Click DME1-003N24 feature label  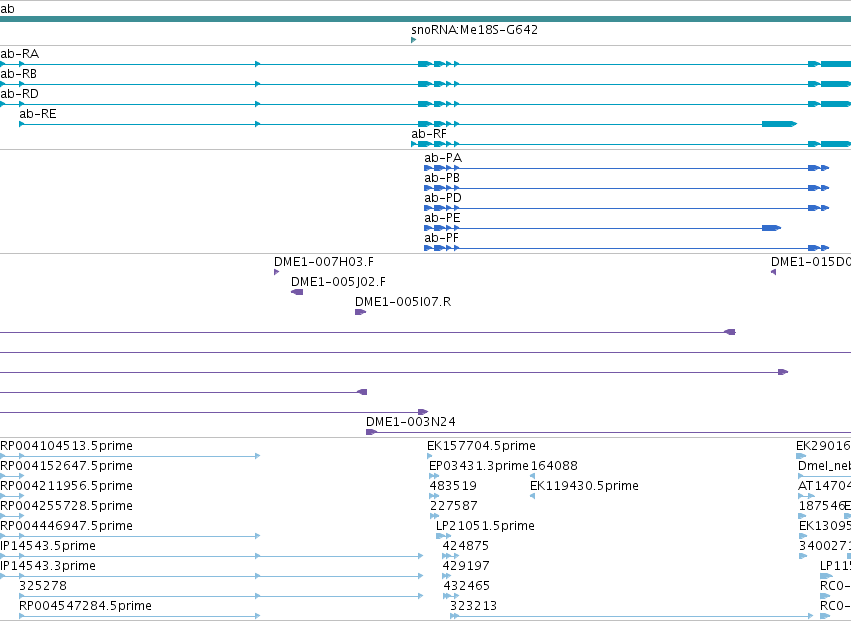pyautogui.click(x=411, y=422)
